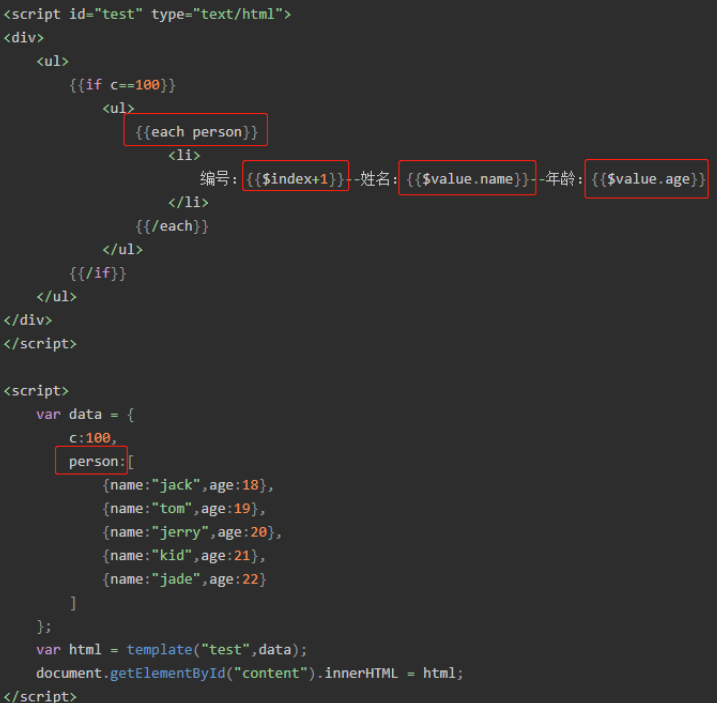
Task: Click the getElementById method name
Action: pos(168,674)
